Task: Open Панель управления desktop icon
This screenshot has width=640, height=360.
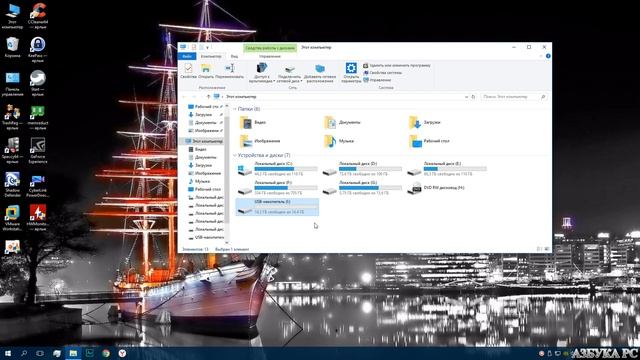Action: (x=12, y=83)
